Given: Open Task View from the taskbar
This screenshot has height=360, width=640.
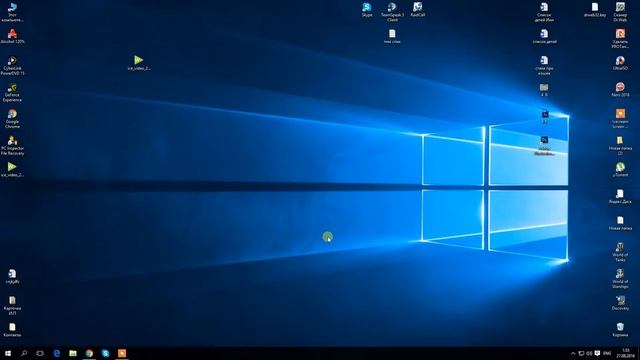Looking at the screenshot, I should pyautogui.click(x=40, y=353).
